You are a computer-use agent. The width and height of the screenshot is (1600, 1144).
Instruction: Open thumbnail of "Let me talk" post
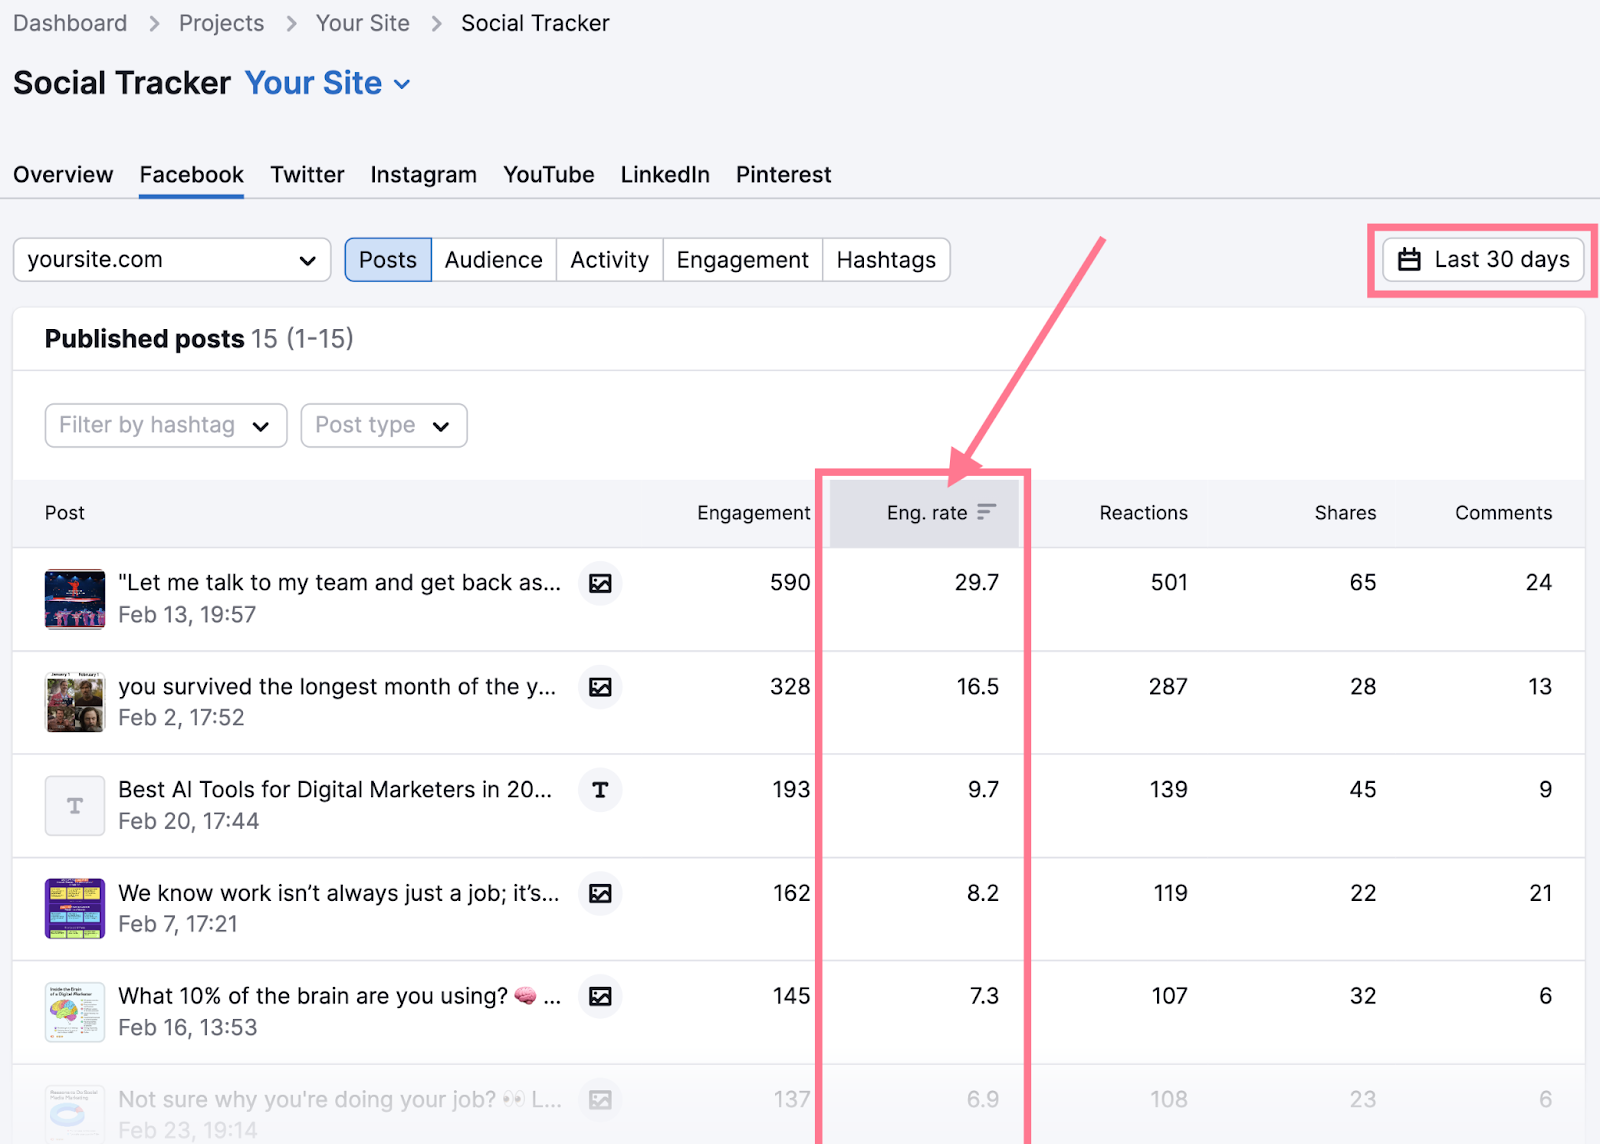(x=75, y=599)
